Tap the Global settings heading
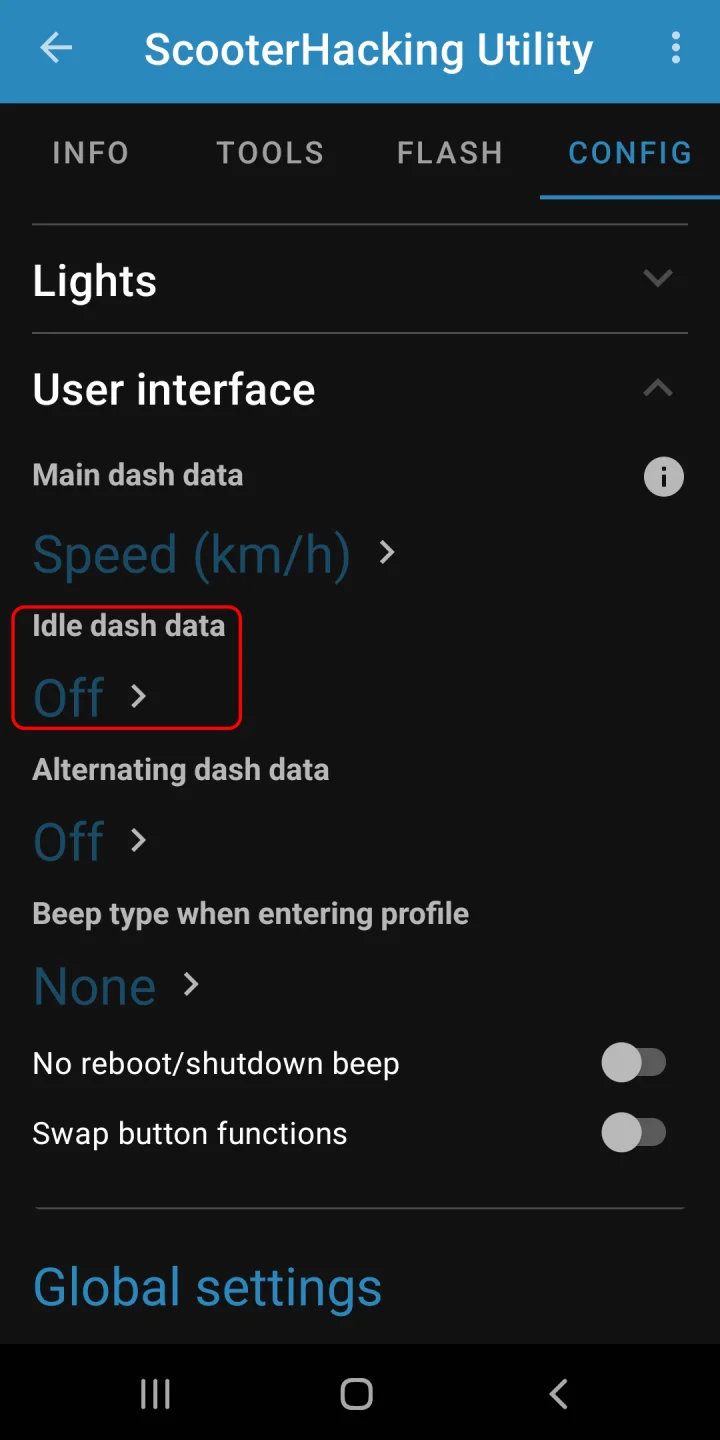This screenshot has height=1440, width=720. pos(207,1287)
